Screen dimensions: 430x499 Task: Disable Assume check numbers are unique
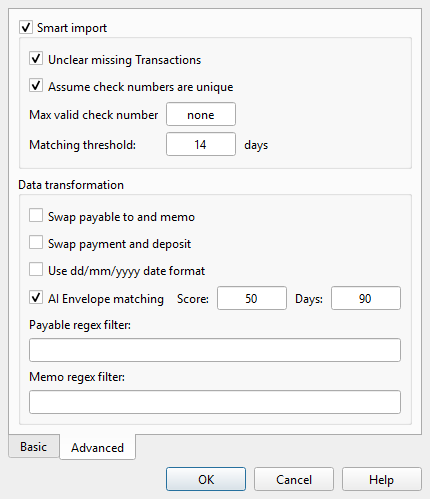[x=36, y=86]
